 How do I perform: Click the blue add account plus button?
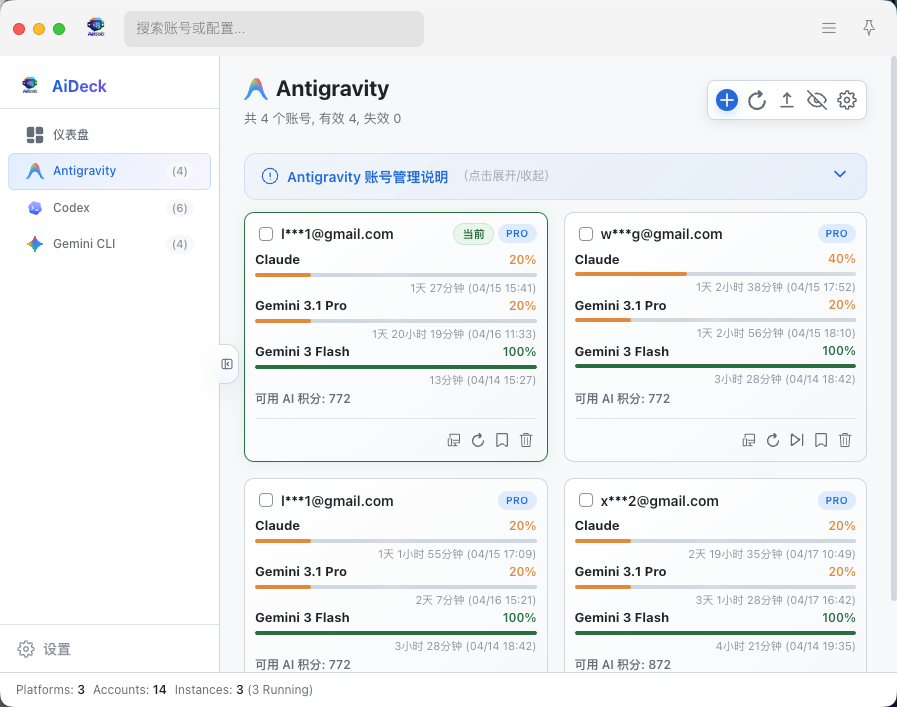727,100
